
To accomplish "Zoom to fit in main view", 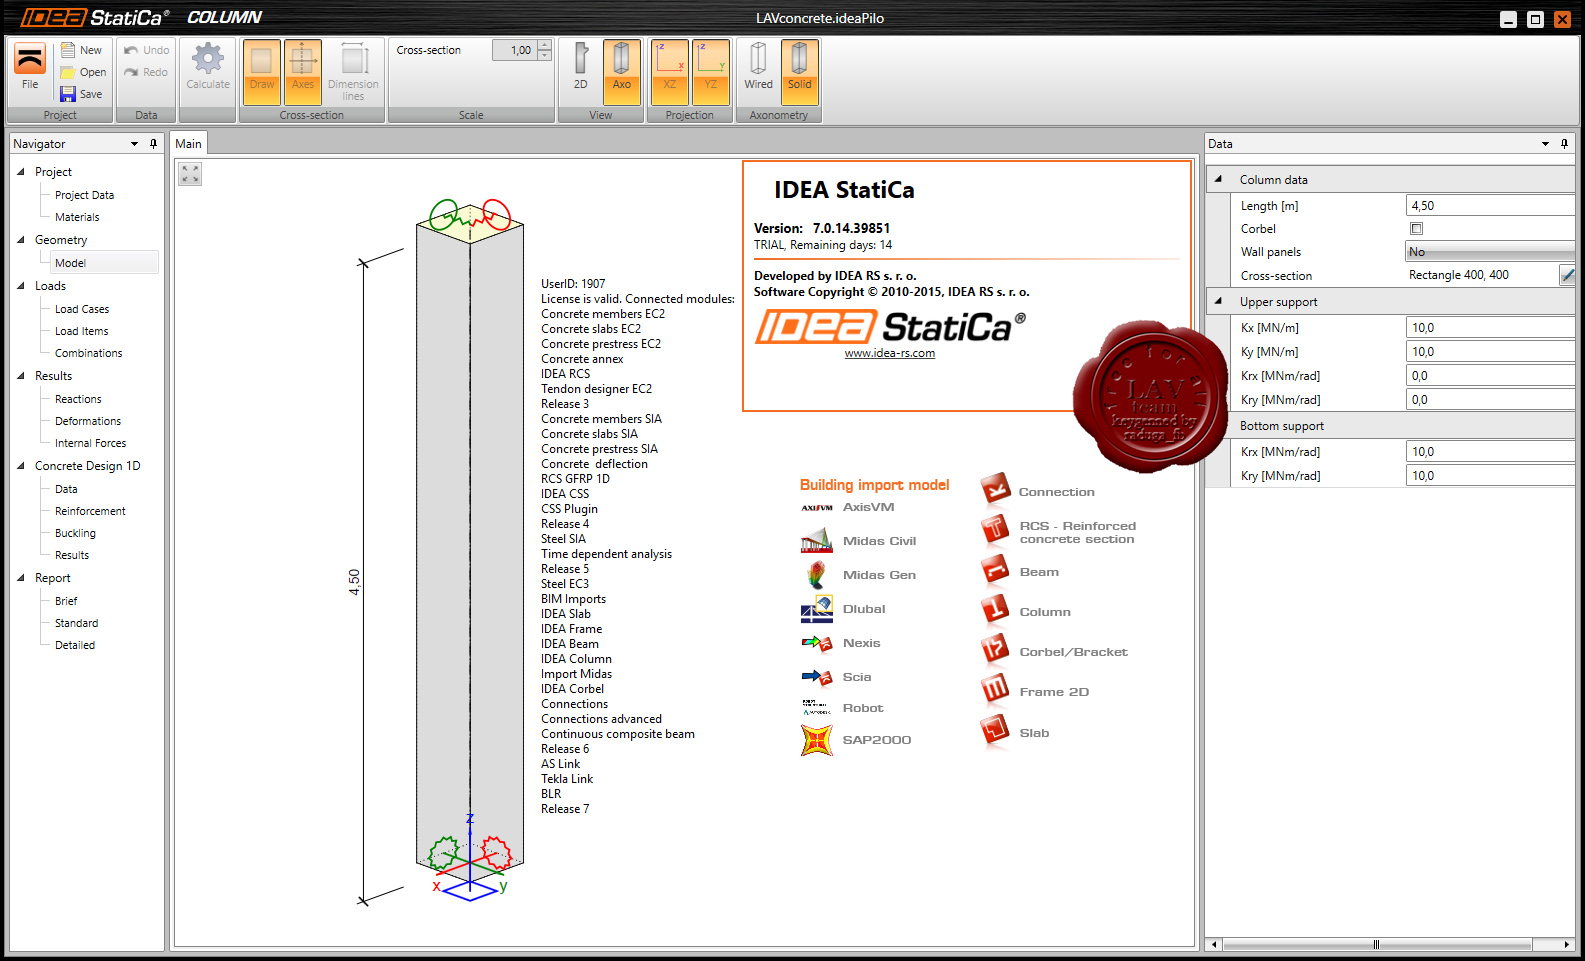I will 190,174.
